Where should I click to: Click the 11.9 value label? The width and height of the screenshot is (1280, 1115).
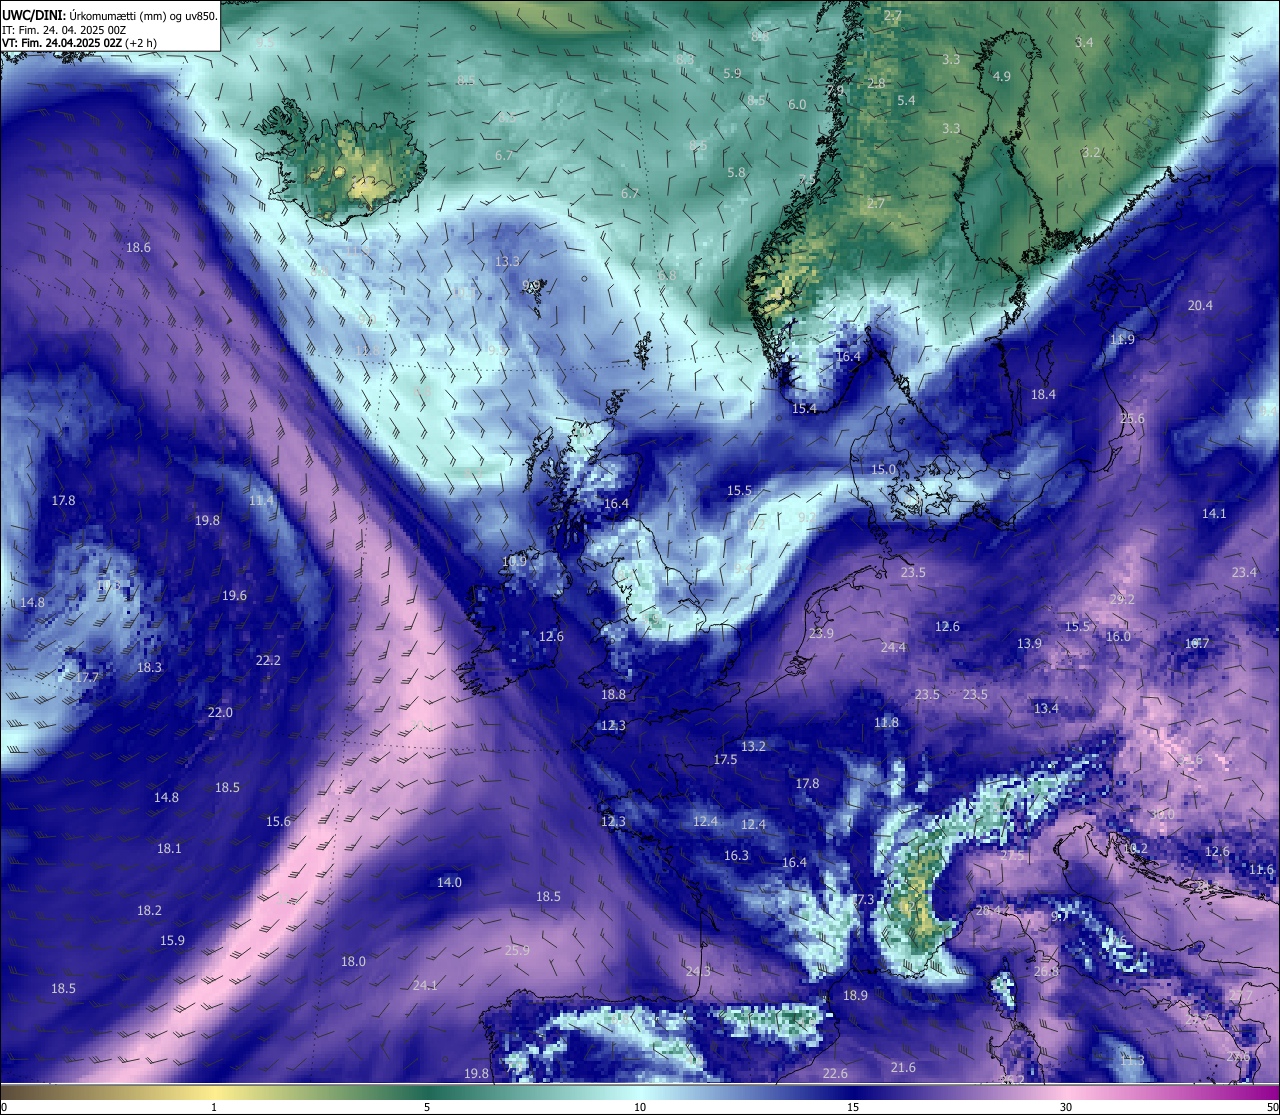click(x=1122, y=339)
